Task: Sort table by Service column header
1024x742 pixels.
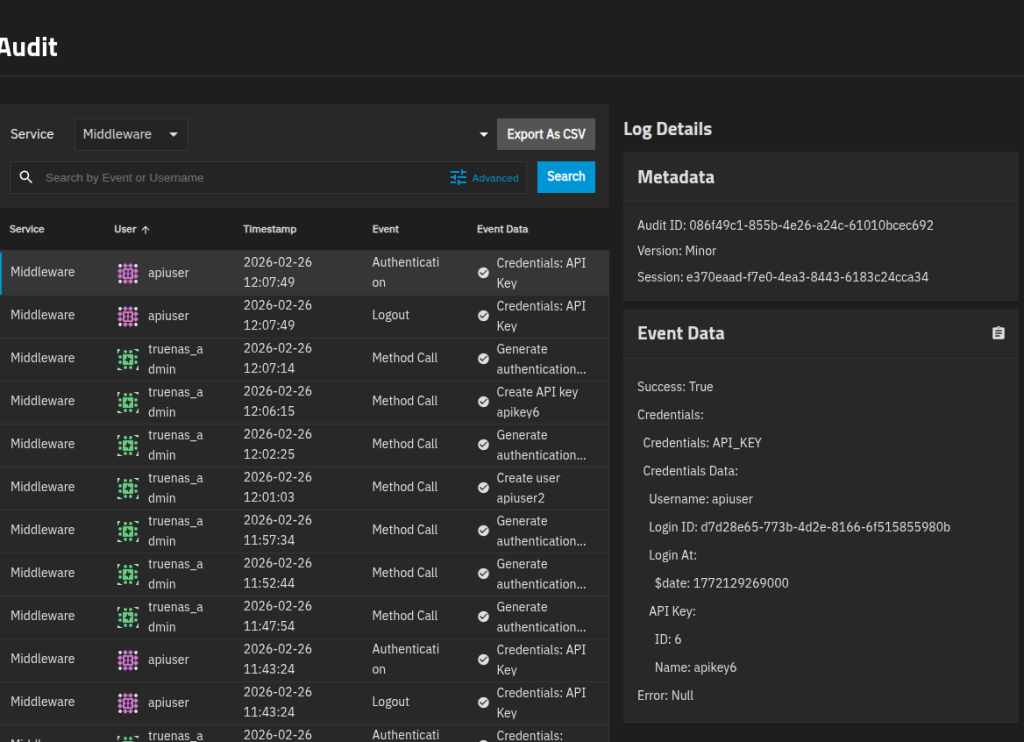Action: click(x=27, y=229)
